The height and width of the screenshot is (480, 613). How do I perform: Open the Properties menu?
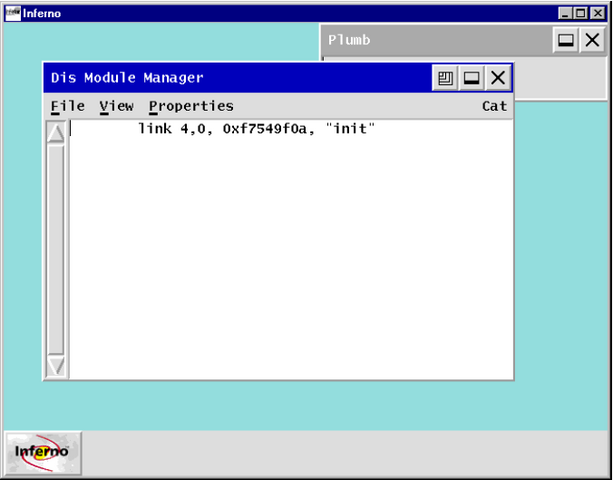(x=191, y=106)
